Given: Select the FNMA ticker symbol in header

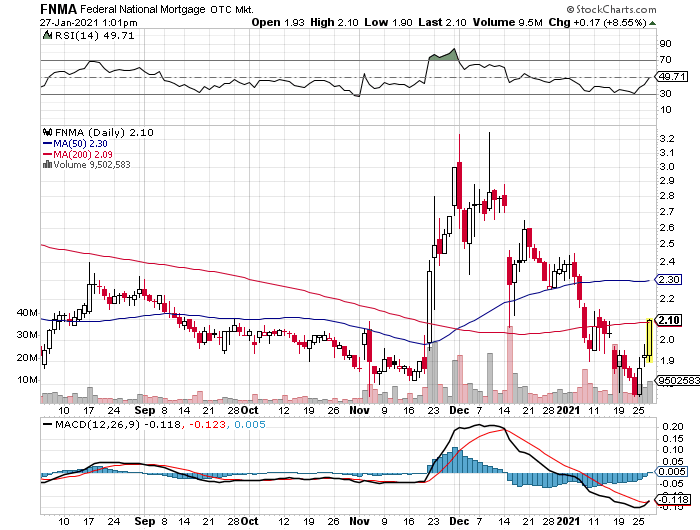Looking at the screenshot, I should (58, 9).
